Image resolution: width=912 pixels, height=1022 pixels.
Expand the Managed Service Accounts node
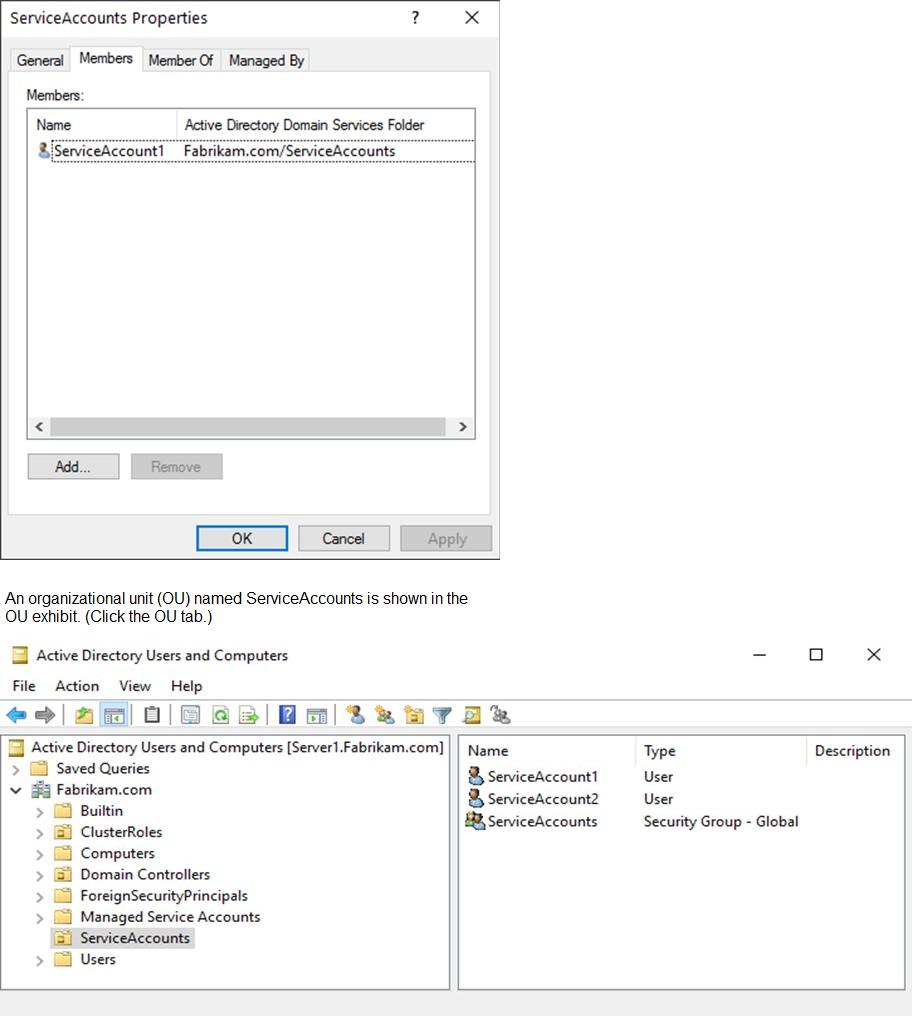click(x=40, y=918)
